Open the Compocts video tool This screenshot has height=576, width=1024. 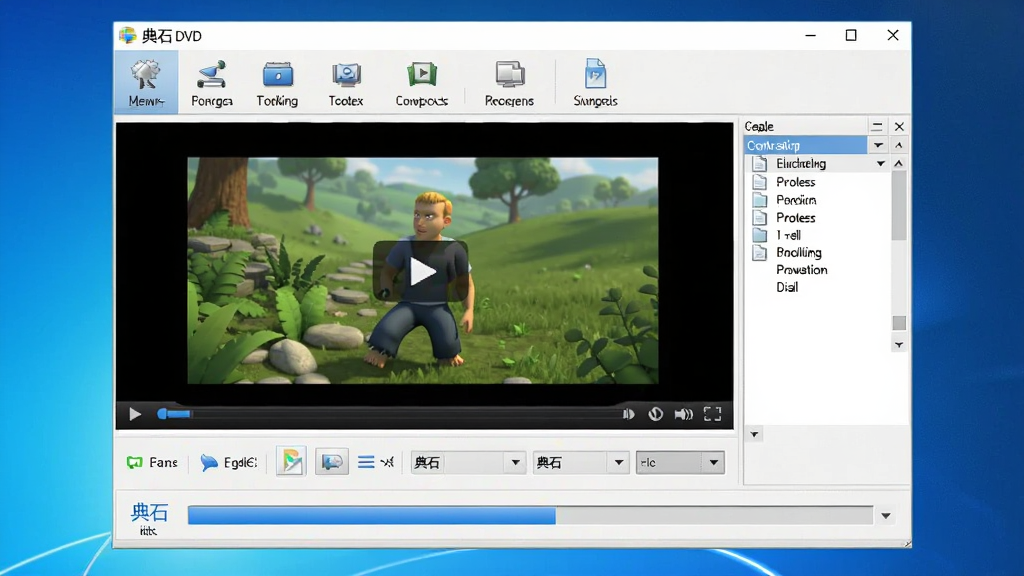[421, 83]
